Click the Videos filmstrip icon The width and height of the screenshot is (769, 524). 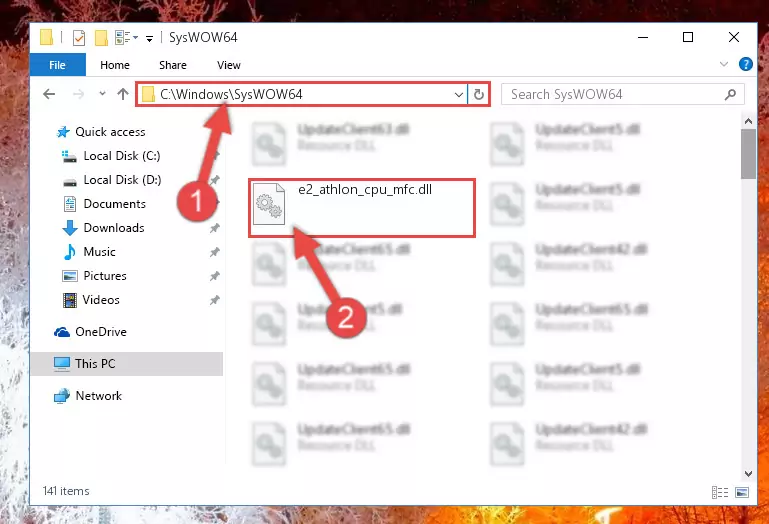[x=70, y=300]
